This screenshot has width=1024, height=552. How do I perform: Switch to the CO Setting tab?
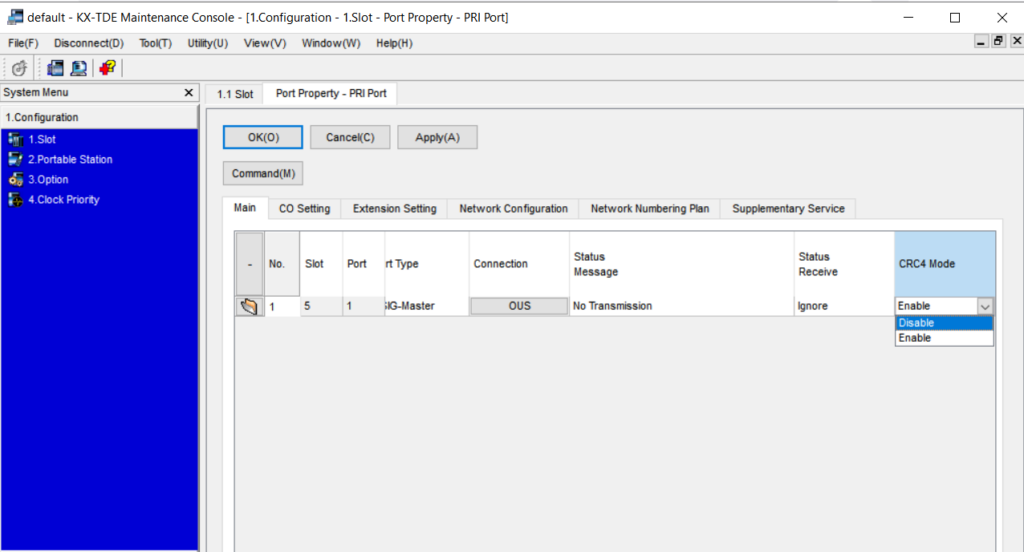(x=304, y=209)
